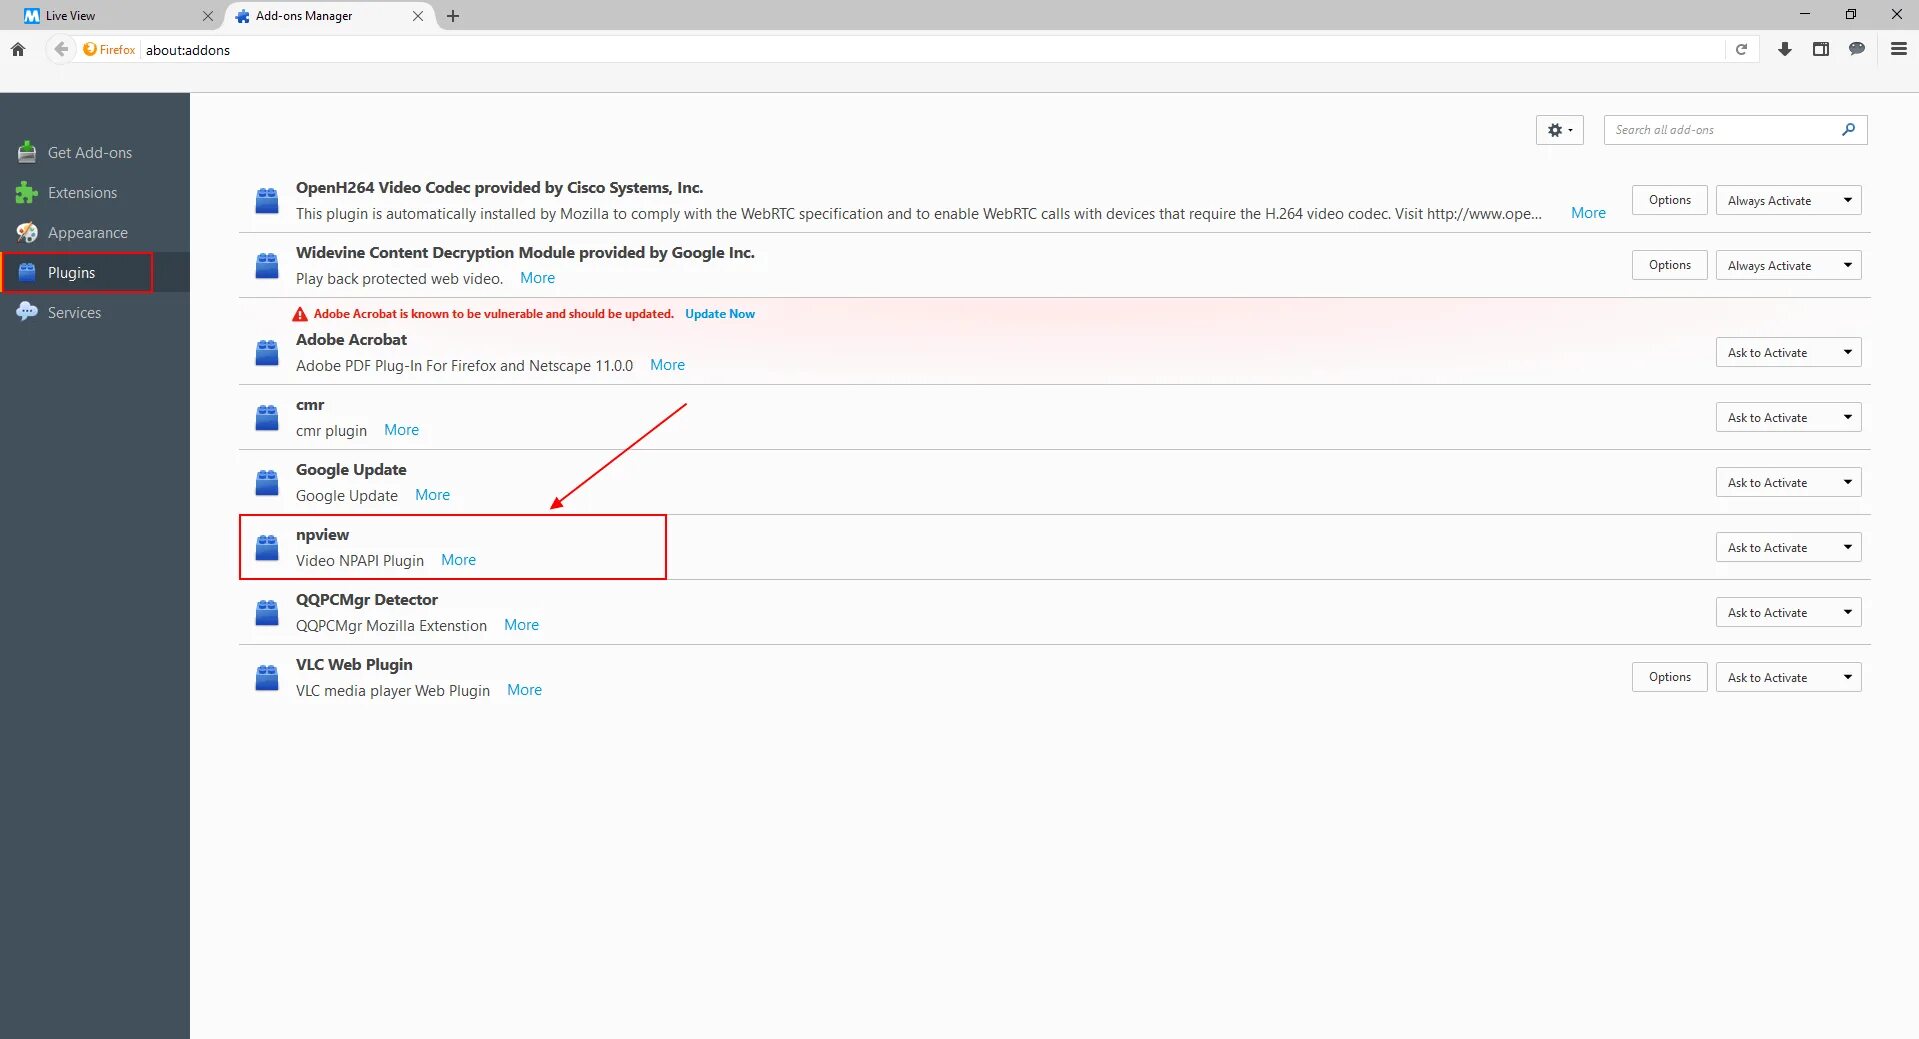
Task: Close the Live View tab
Action: (208, 16)
